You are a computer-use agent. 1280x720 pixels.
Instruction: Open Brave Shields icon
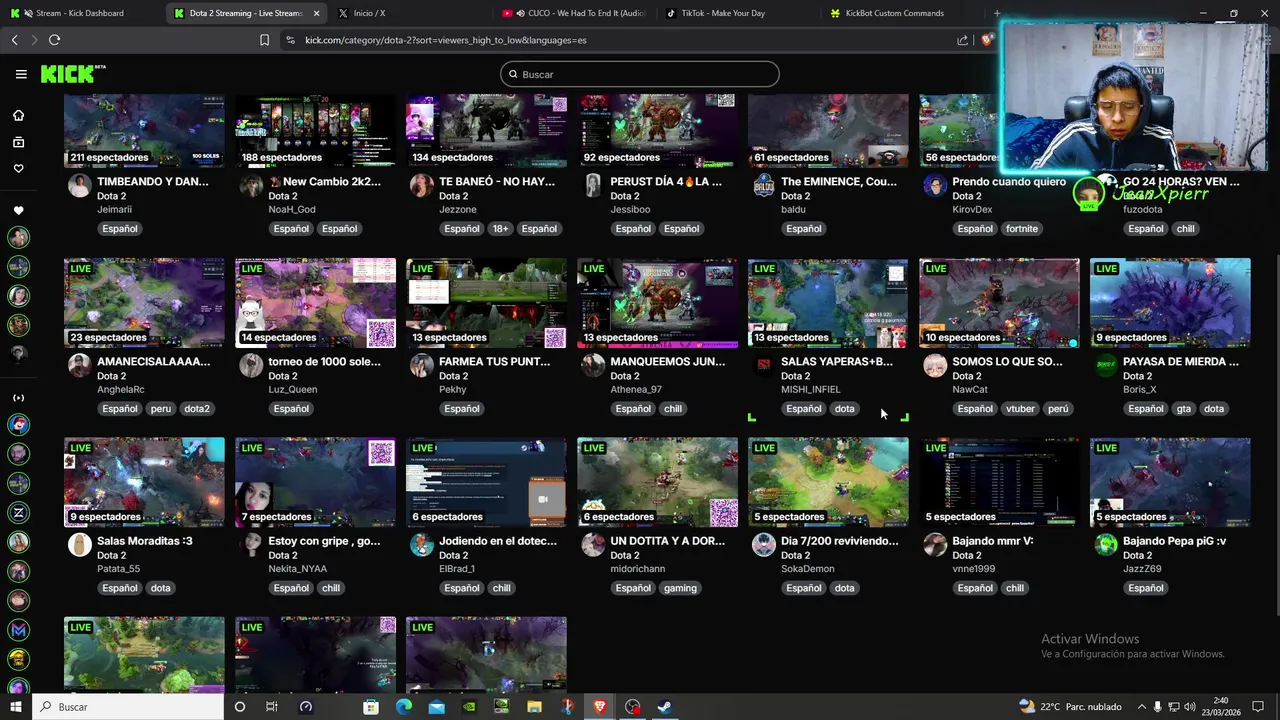[987, 40]
